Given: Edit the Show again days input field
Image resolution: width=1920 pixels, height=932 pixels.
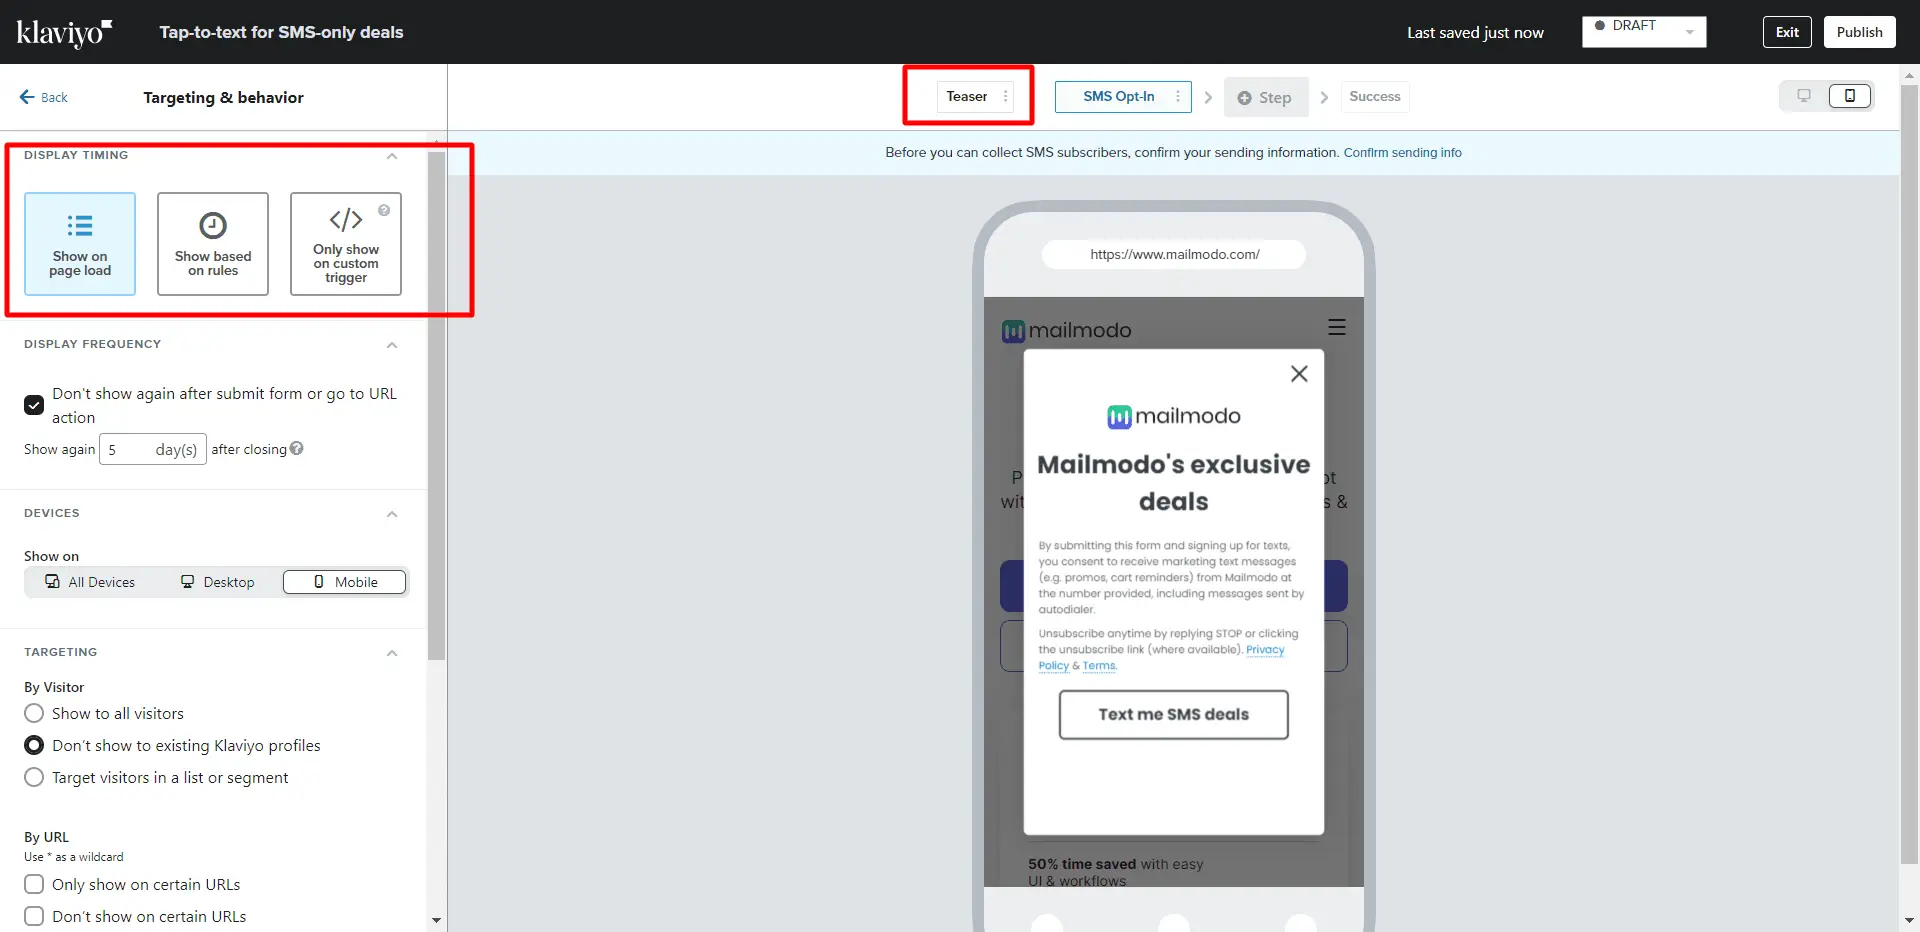Looking at the screenshot, I should pos(153,449).
